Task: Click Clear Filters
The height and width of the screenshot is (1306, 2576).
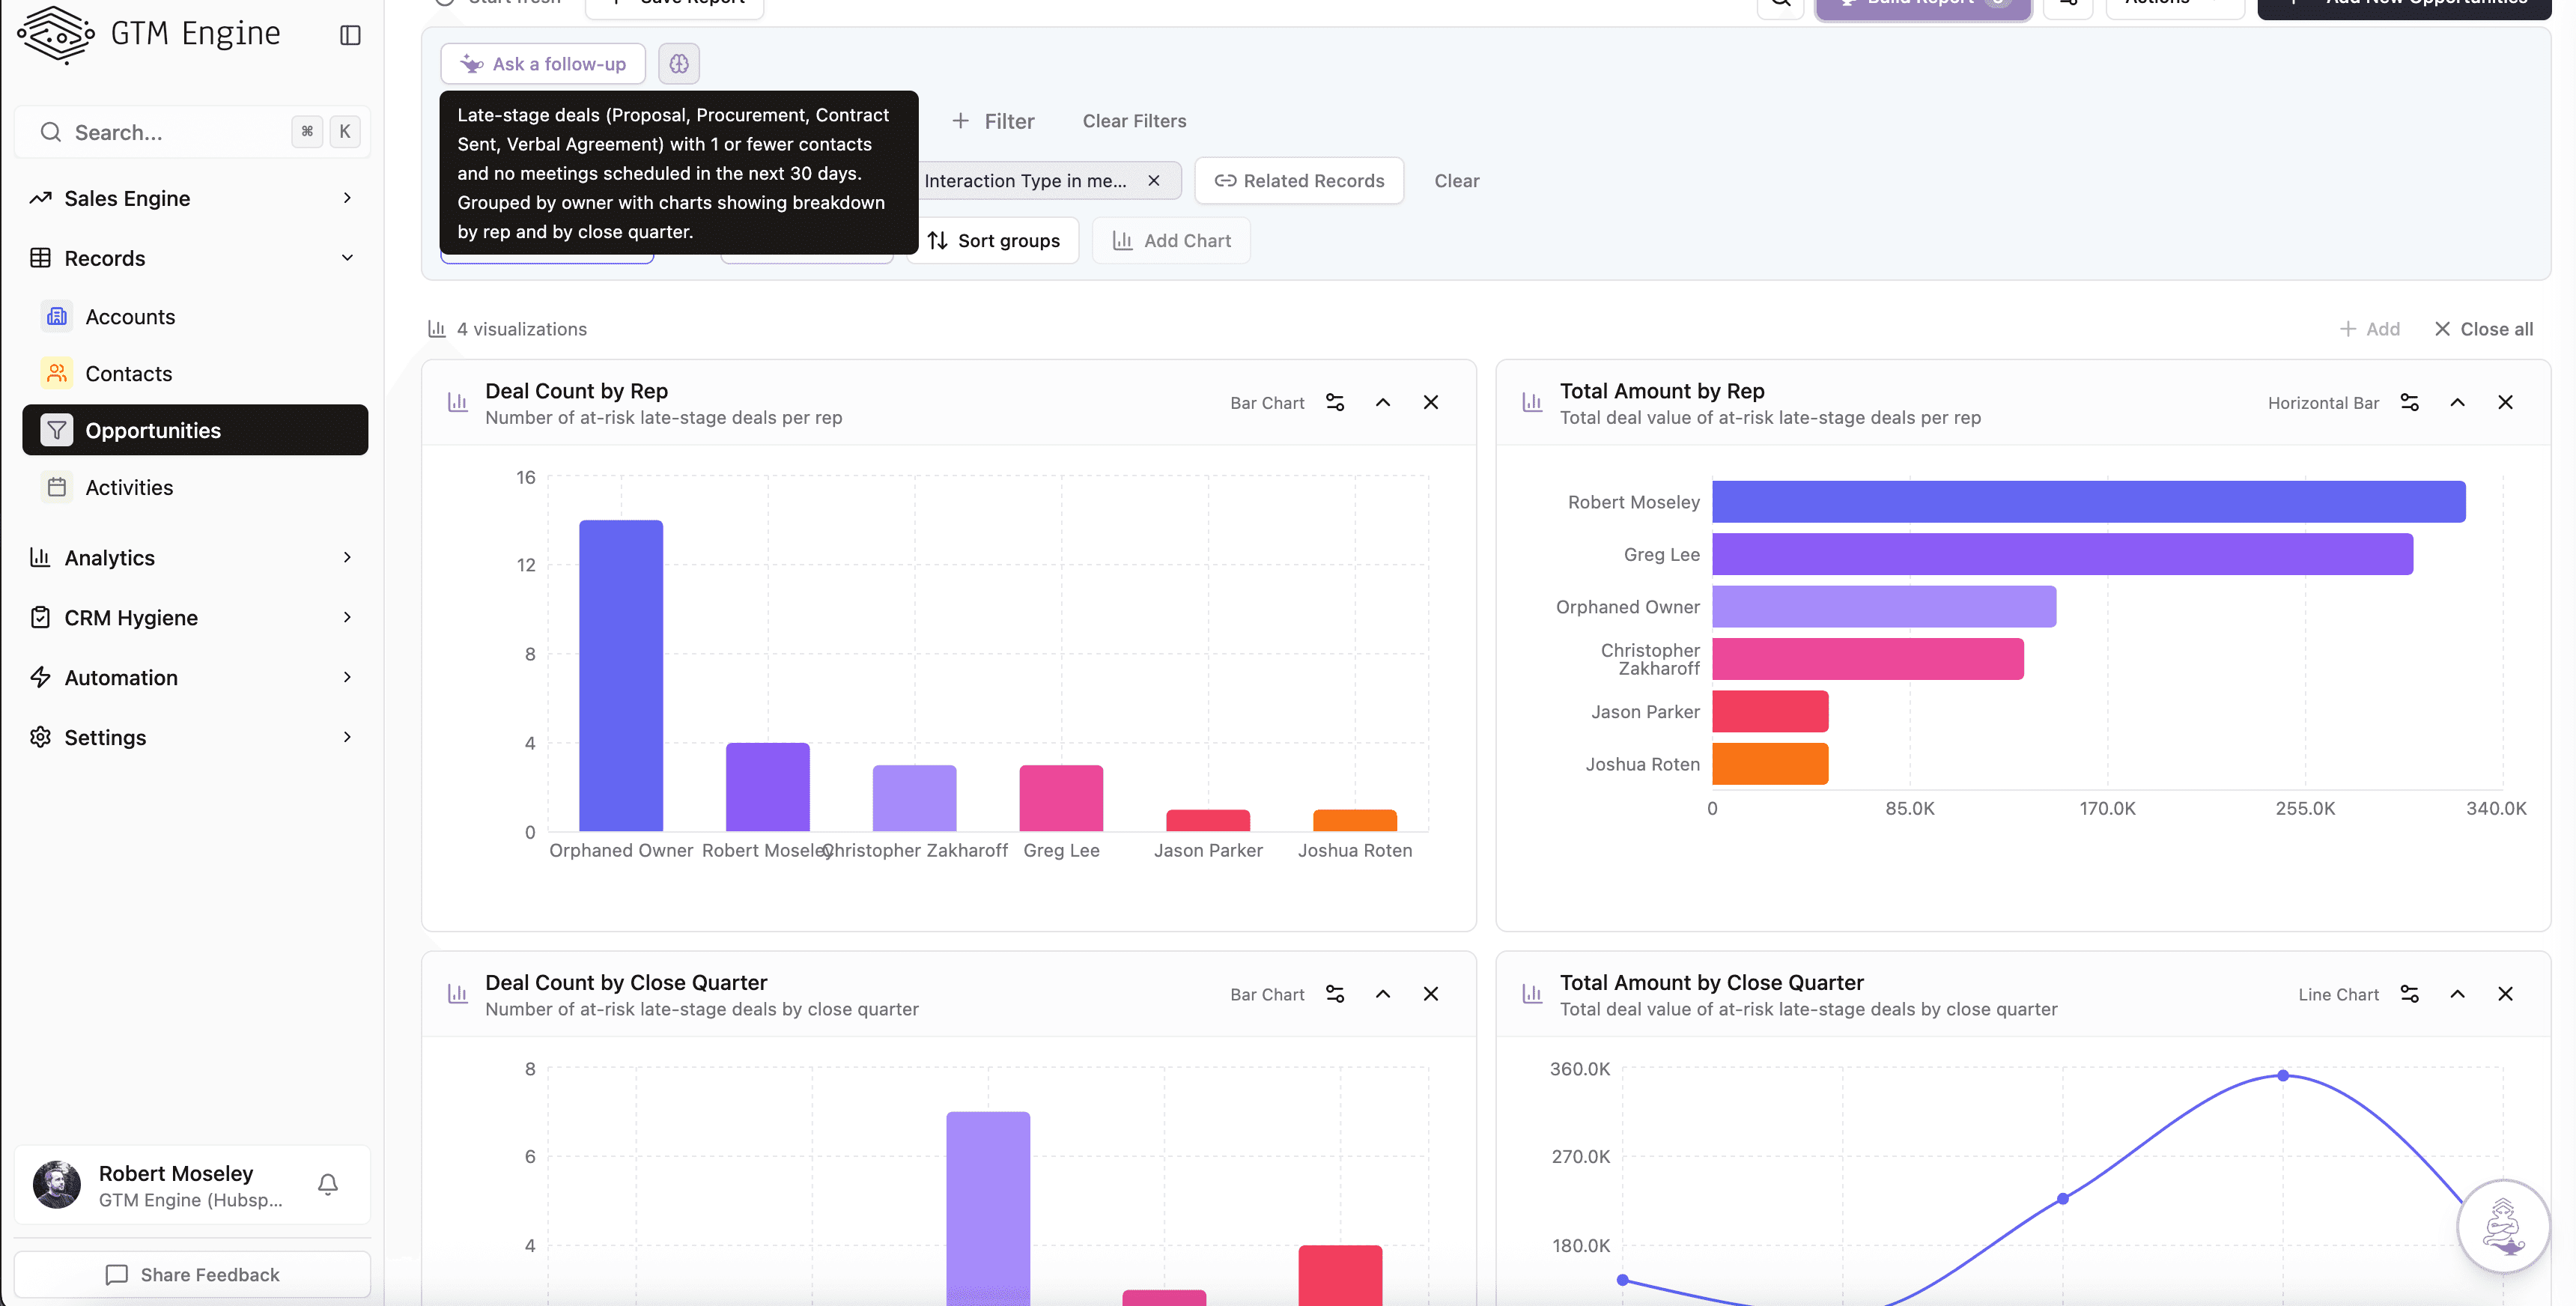Action: coord(1134,121)
